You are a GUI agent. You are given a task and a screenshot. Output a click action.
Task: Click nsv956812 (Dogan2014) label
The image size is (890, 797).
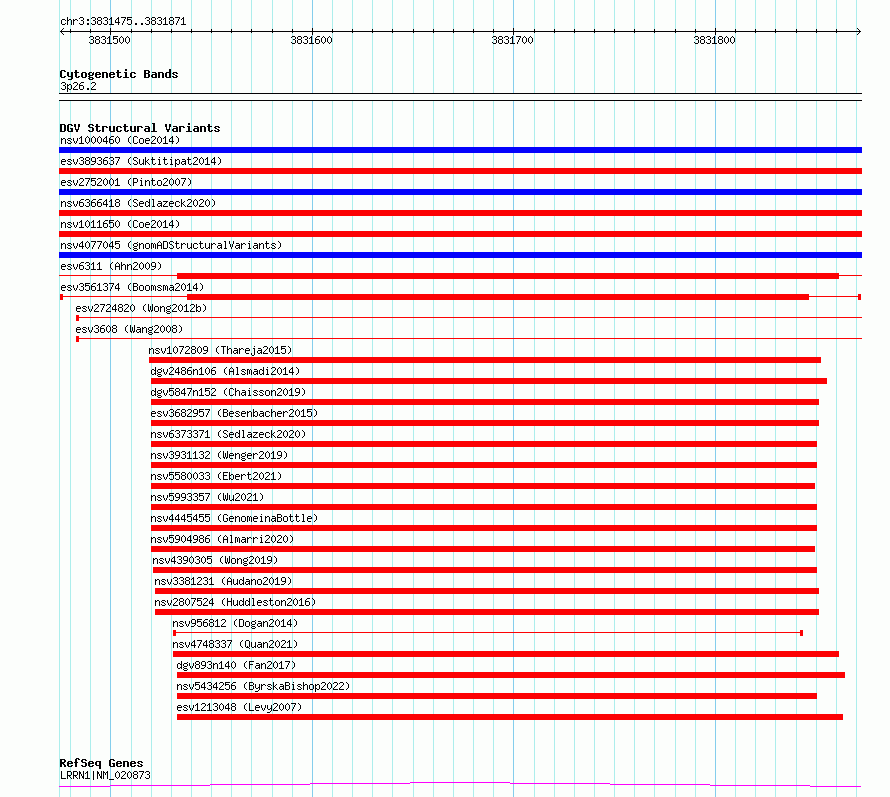click(x=235, y=623)
